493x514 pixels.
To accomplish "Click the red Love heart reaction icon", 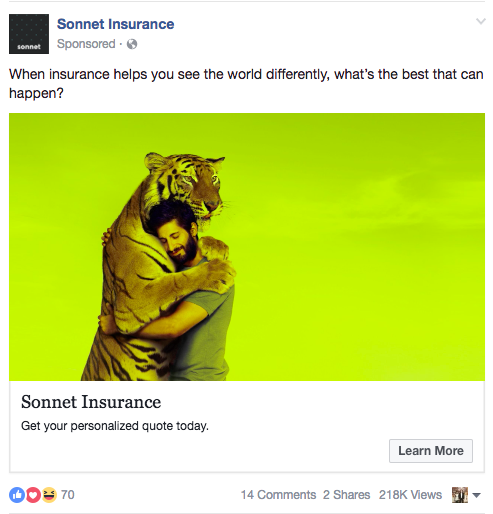I will [x=33, y=495].
